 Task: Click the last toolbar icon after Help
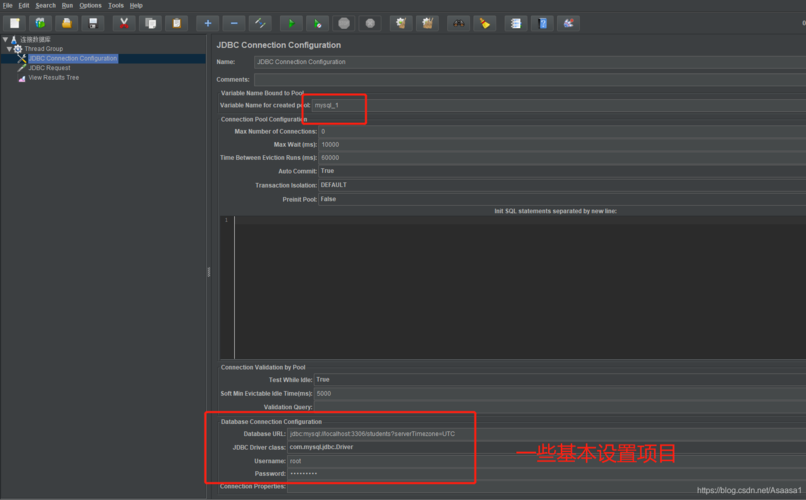569,23
